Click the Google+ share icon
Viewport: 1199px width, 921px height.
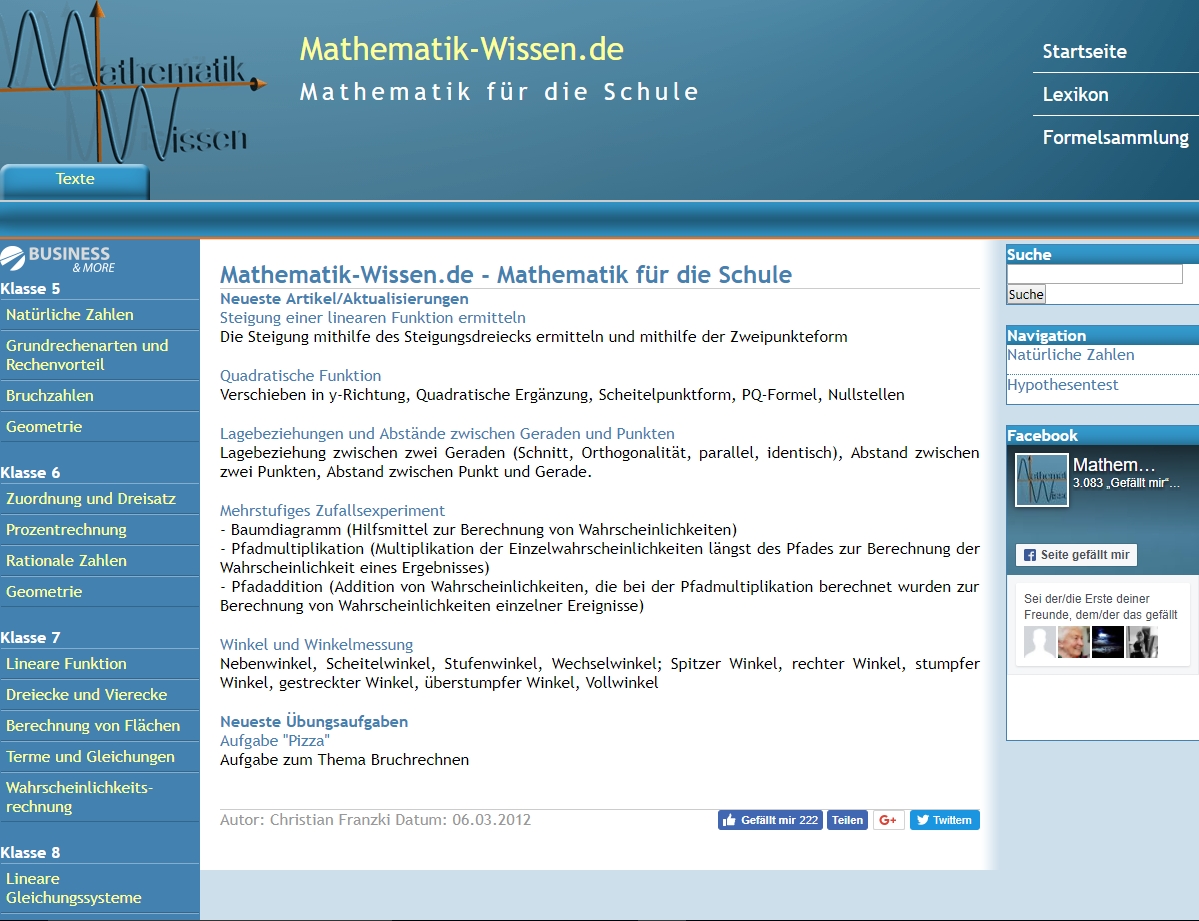(889, 820)
